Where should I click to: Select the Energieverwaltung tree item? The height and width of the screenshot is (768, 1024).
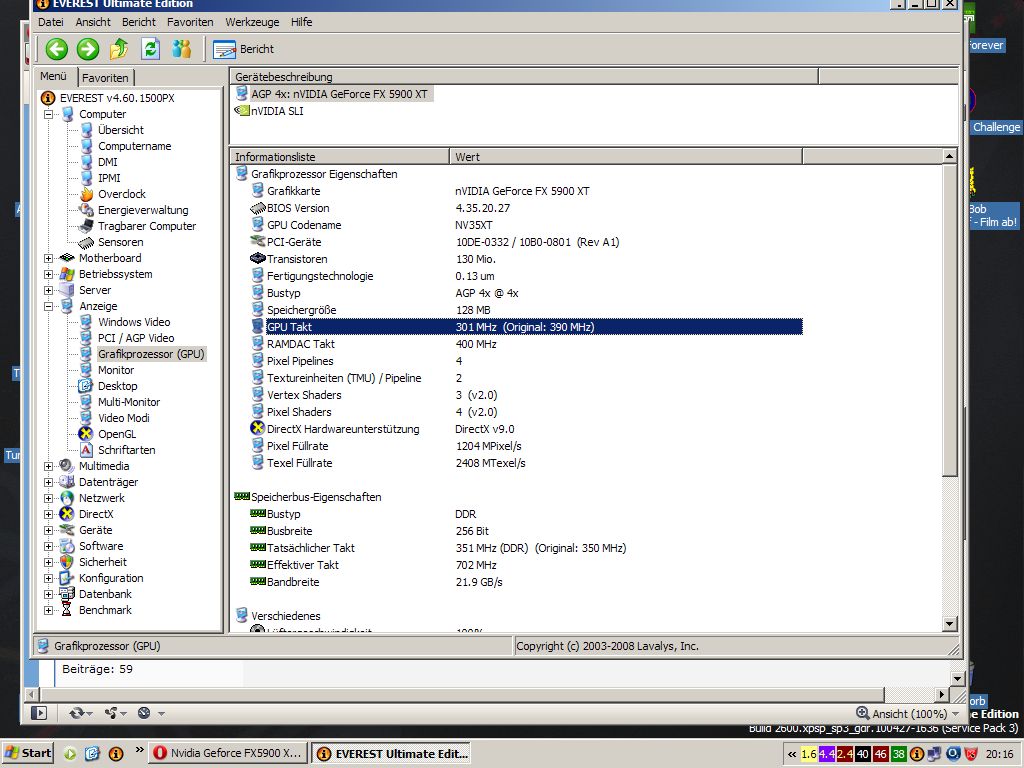pos(143,210)
